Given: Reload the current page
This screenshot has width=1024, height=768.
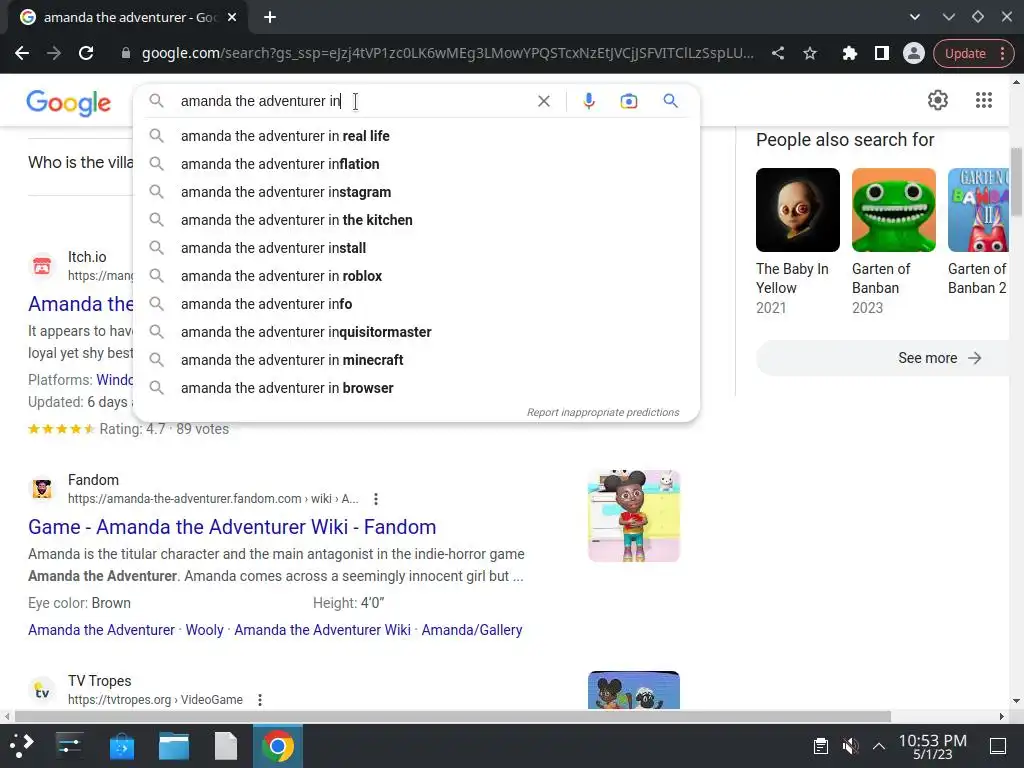Looking at the screenshot, I should [86, 54].
